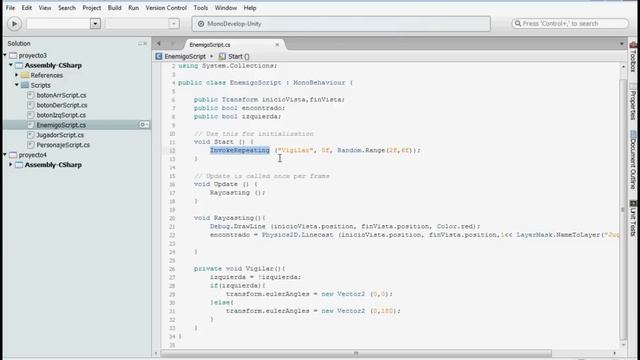Open the Search menu
The height and width of the screenshot is (360, 640).
tap(67, 8)
